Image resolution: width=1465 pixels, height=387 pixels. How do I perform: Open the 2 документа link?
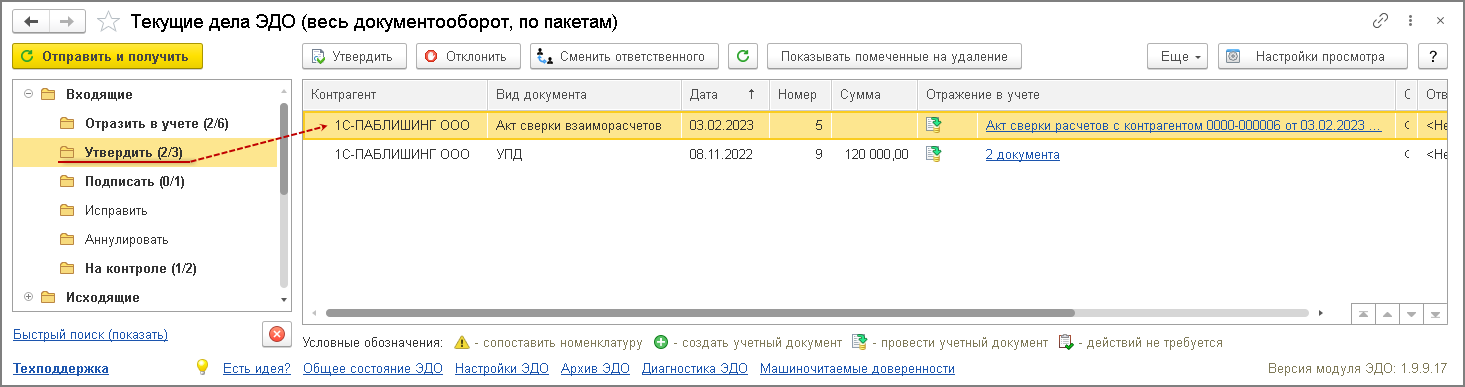point(1022,154)
